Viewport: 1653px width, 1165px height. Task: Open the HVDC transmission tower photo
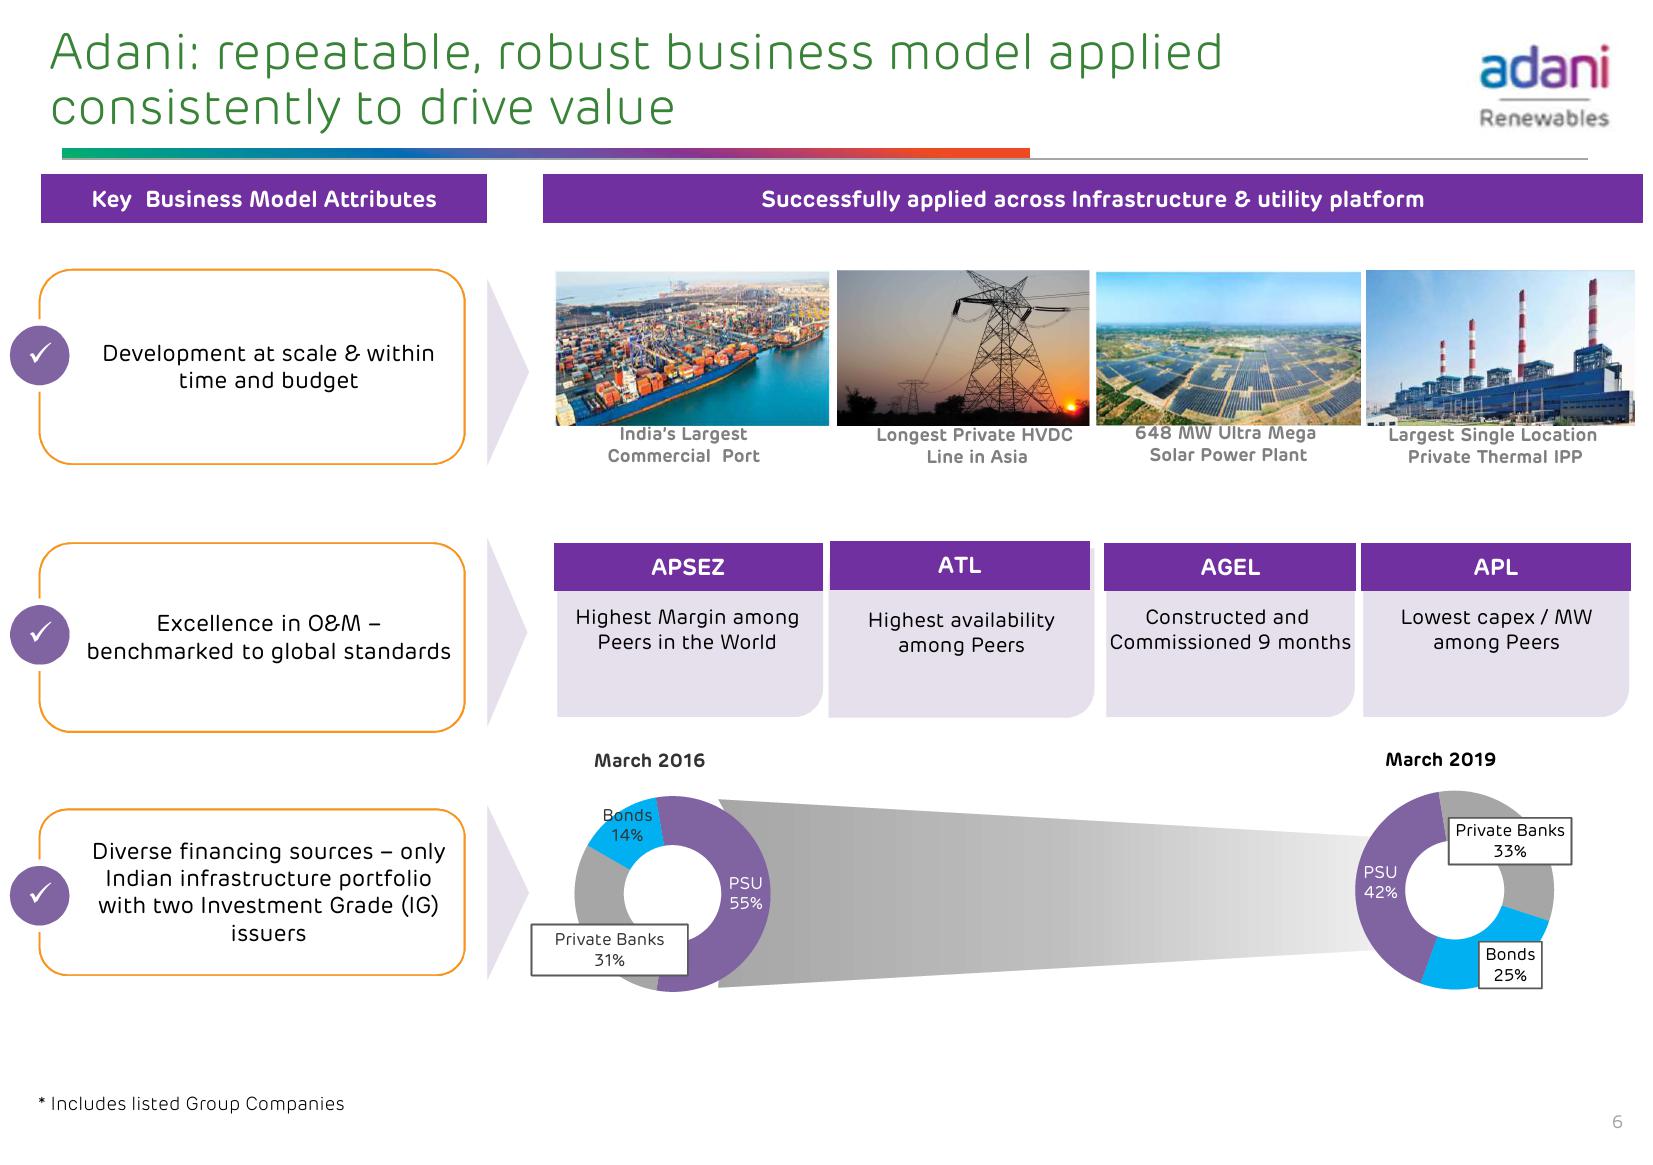[963, 348]
